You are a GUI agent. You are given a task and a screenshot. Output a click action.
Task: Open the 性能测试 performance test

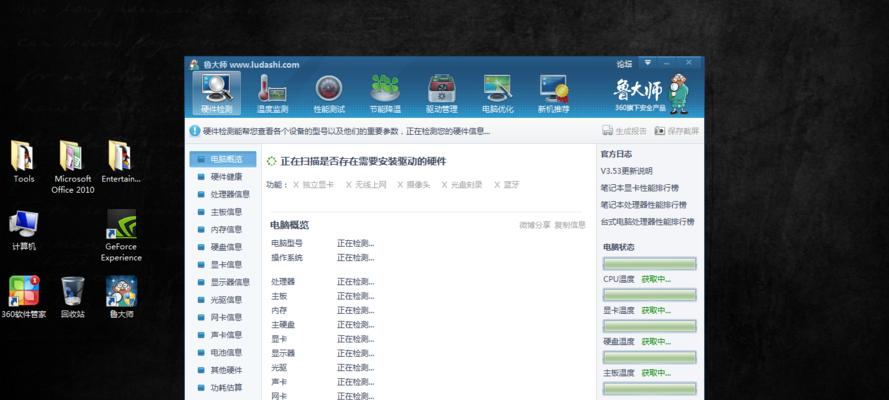tap(329, 94)
